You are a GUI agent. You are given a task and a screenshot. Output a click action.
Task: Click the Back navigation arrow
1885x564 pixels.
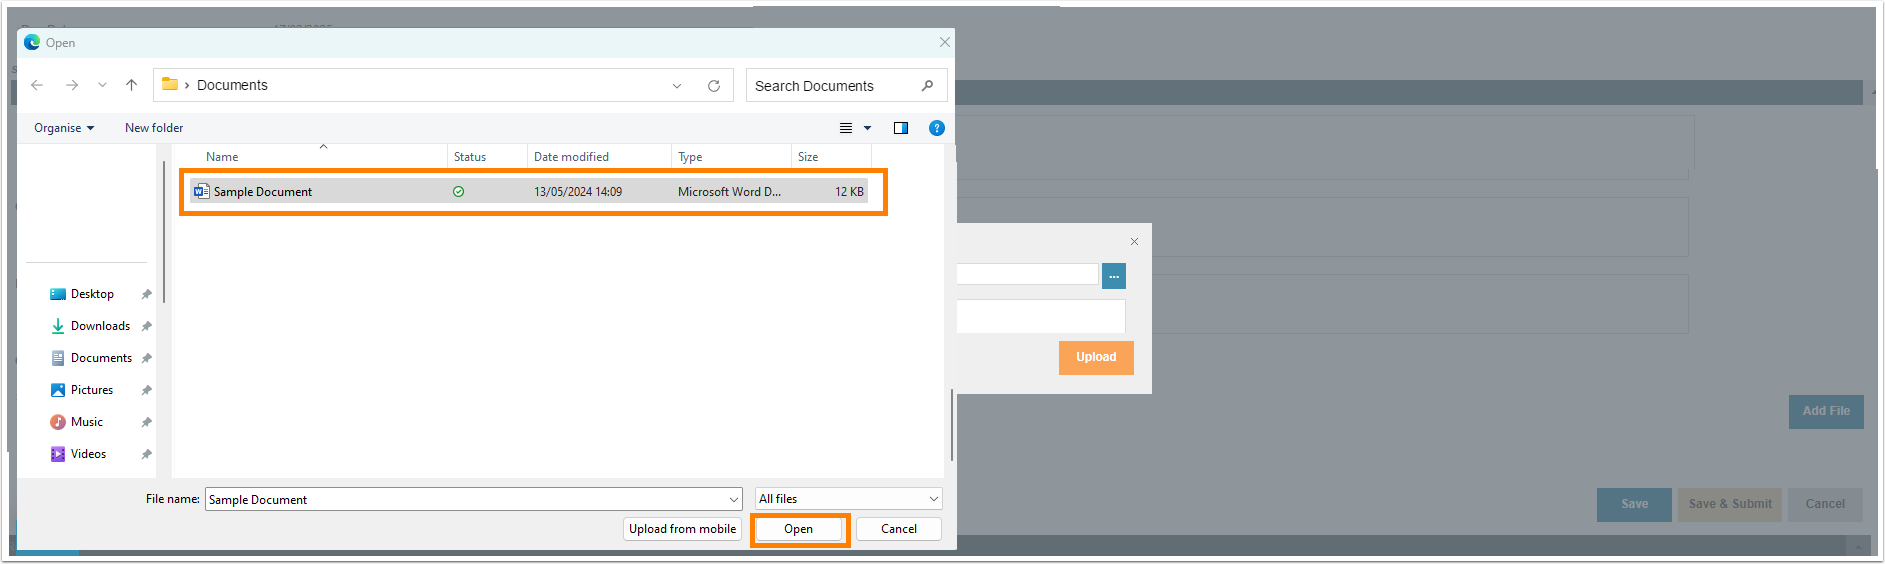coord(37,85)
